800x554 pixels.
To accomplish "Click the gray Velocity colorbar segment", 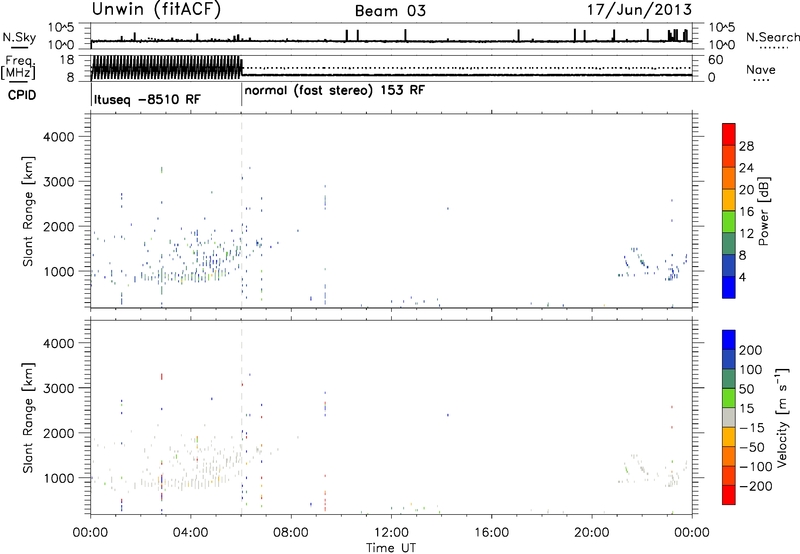I will coord(729,417).
